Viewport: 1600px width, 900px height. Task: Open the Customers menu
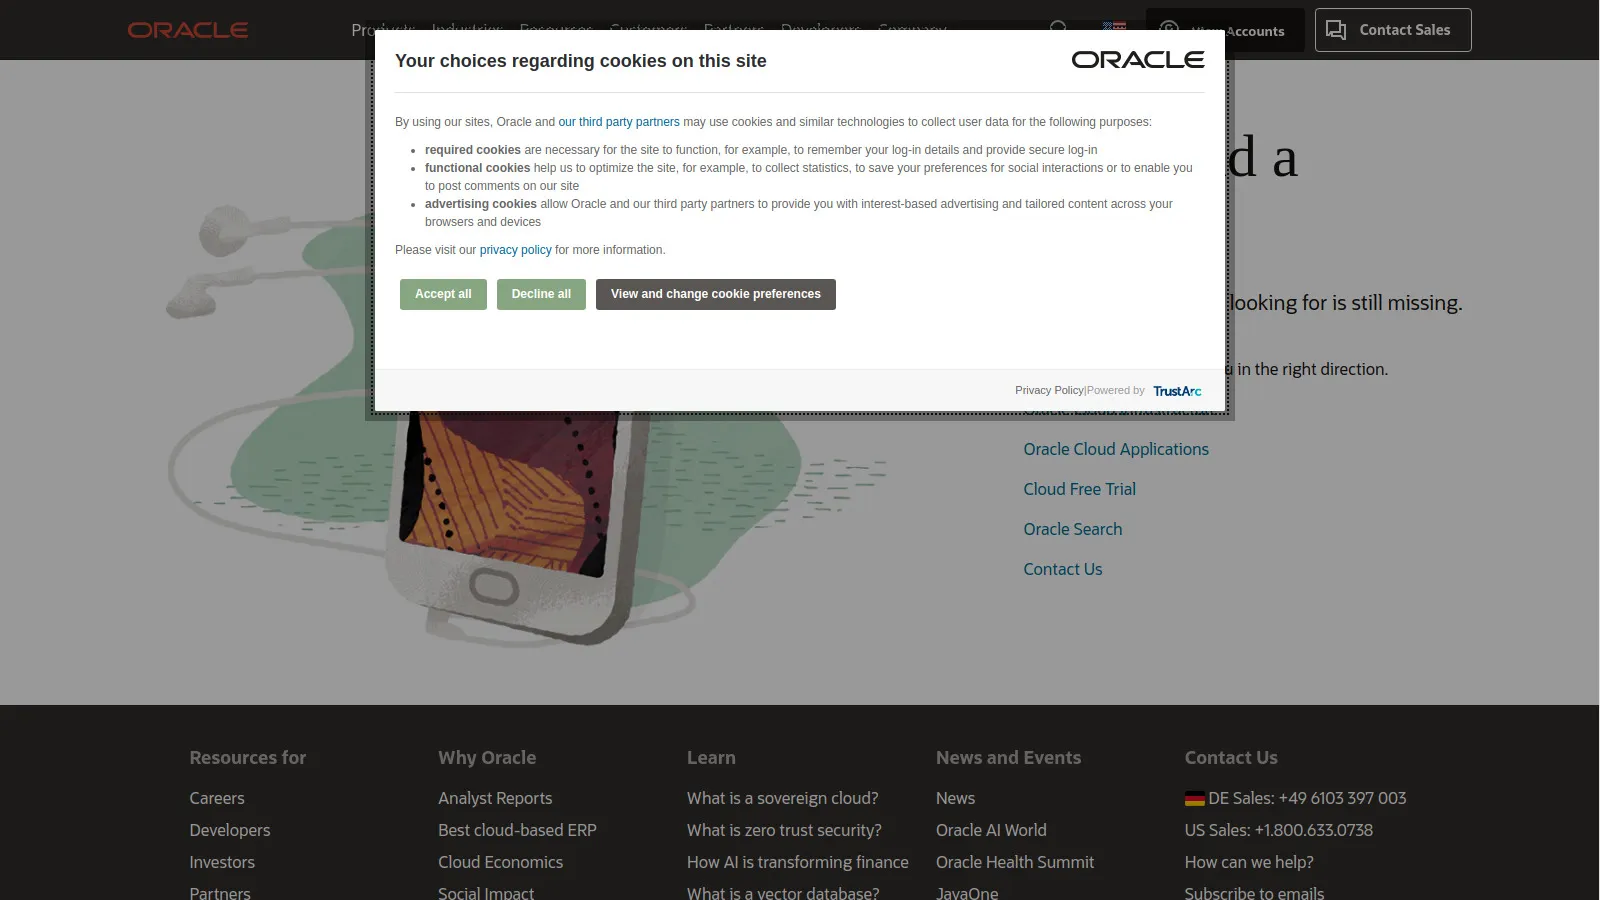click(648, 30)
